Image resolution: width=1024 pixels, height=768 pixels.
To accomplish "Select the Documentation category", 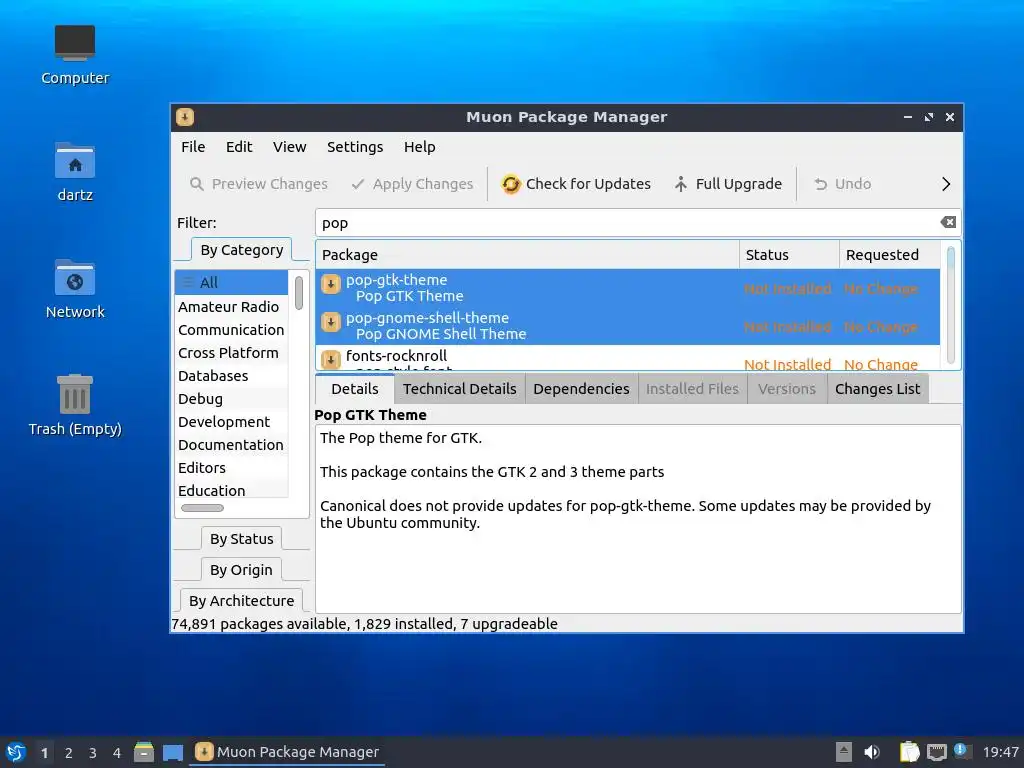I will click(231, 445).
